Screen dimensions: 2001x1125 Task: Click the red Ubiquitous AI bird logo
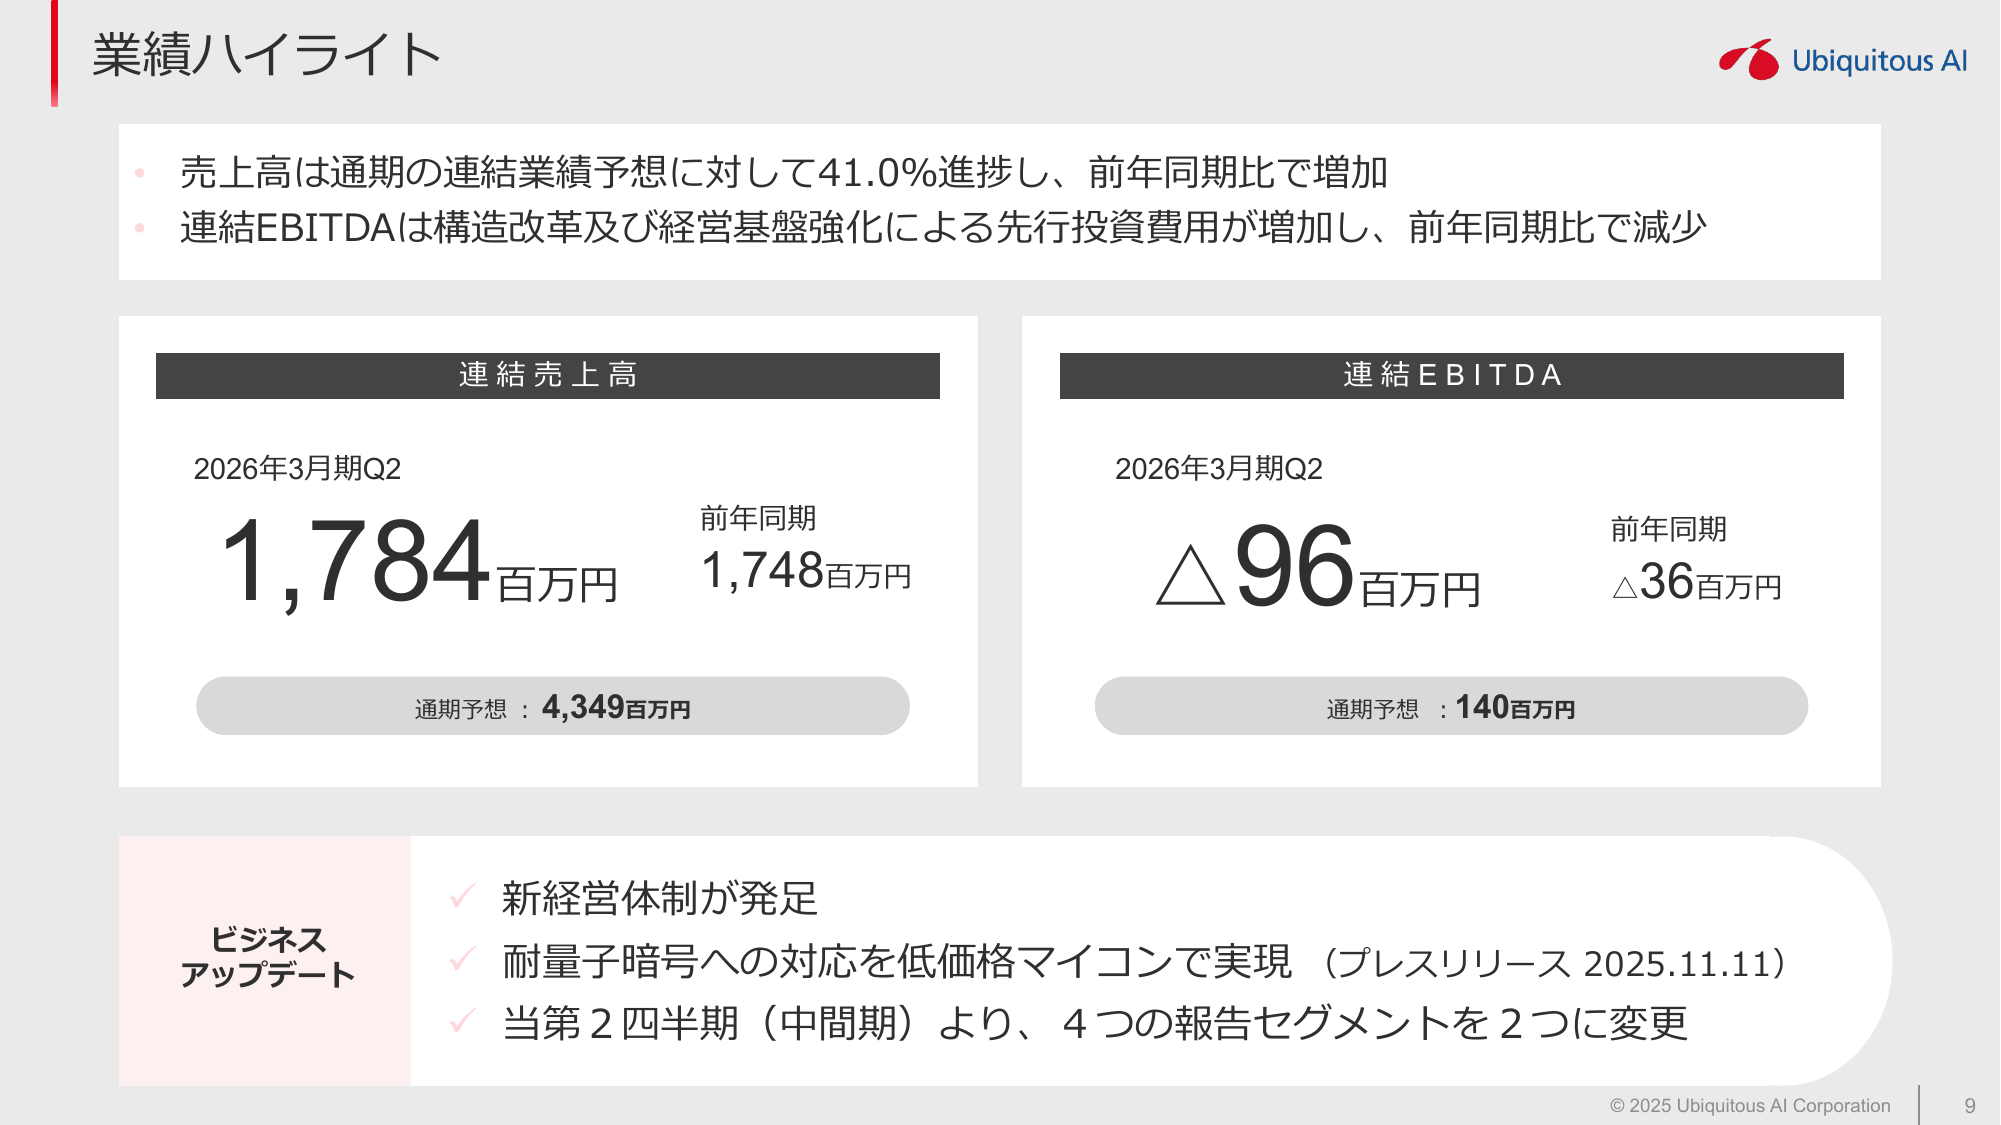[x=1749, y=60]
